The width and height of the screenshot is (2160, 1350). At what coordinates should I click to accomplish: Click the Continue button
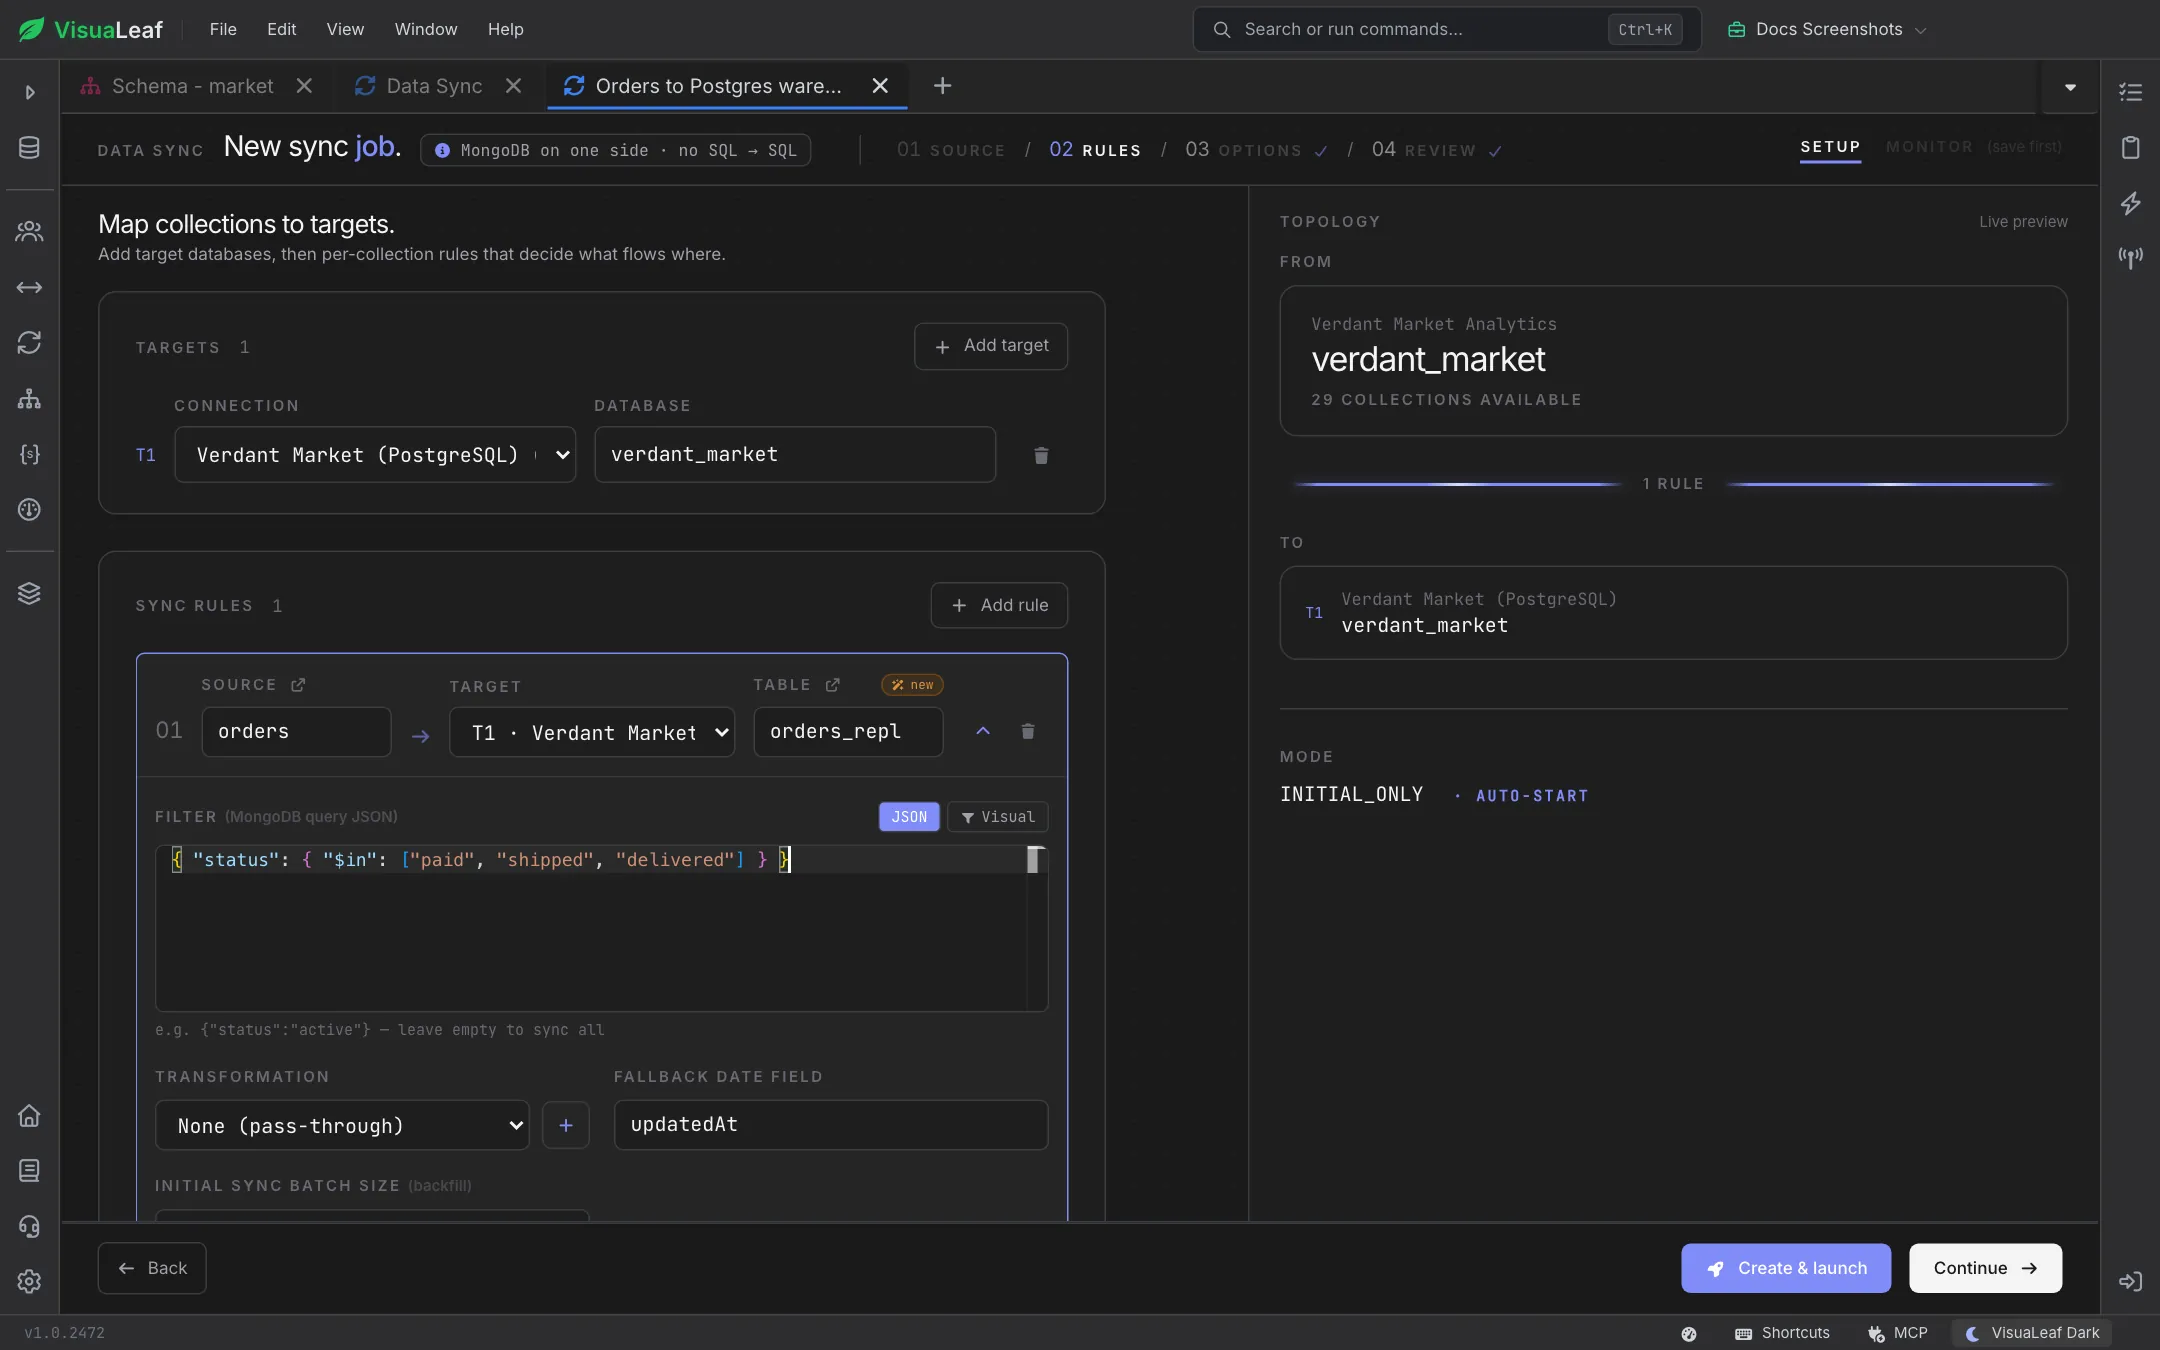pos(1985,1268)
